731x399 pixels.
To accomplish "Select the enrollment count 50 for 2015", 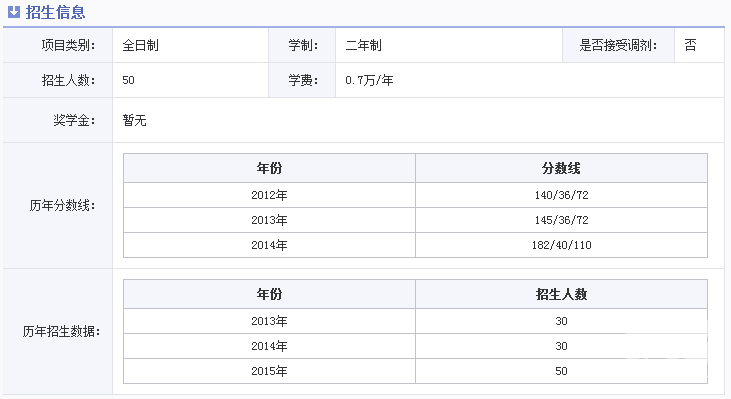I will tap(561, 371).
